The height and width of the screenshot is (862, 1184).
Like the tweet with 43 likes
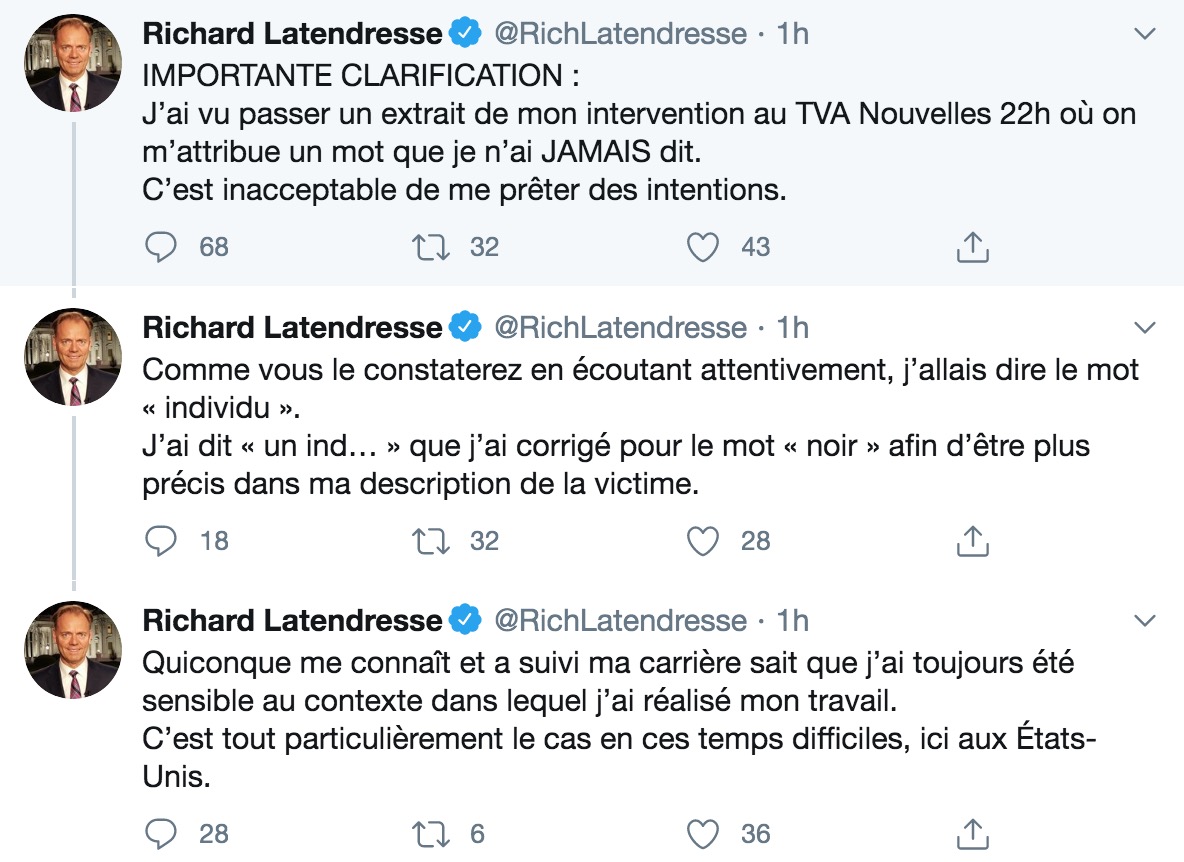(x=702, y=247)
